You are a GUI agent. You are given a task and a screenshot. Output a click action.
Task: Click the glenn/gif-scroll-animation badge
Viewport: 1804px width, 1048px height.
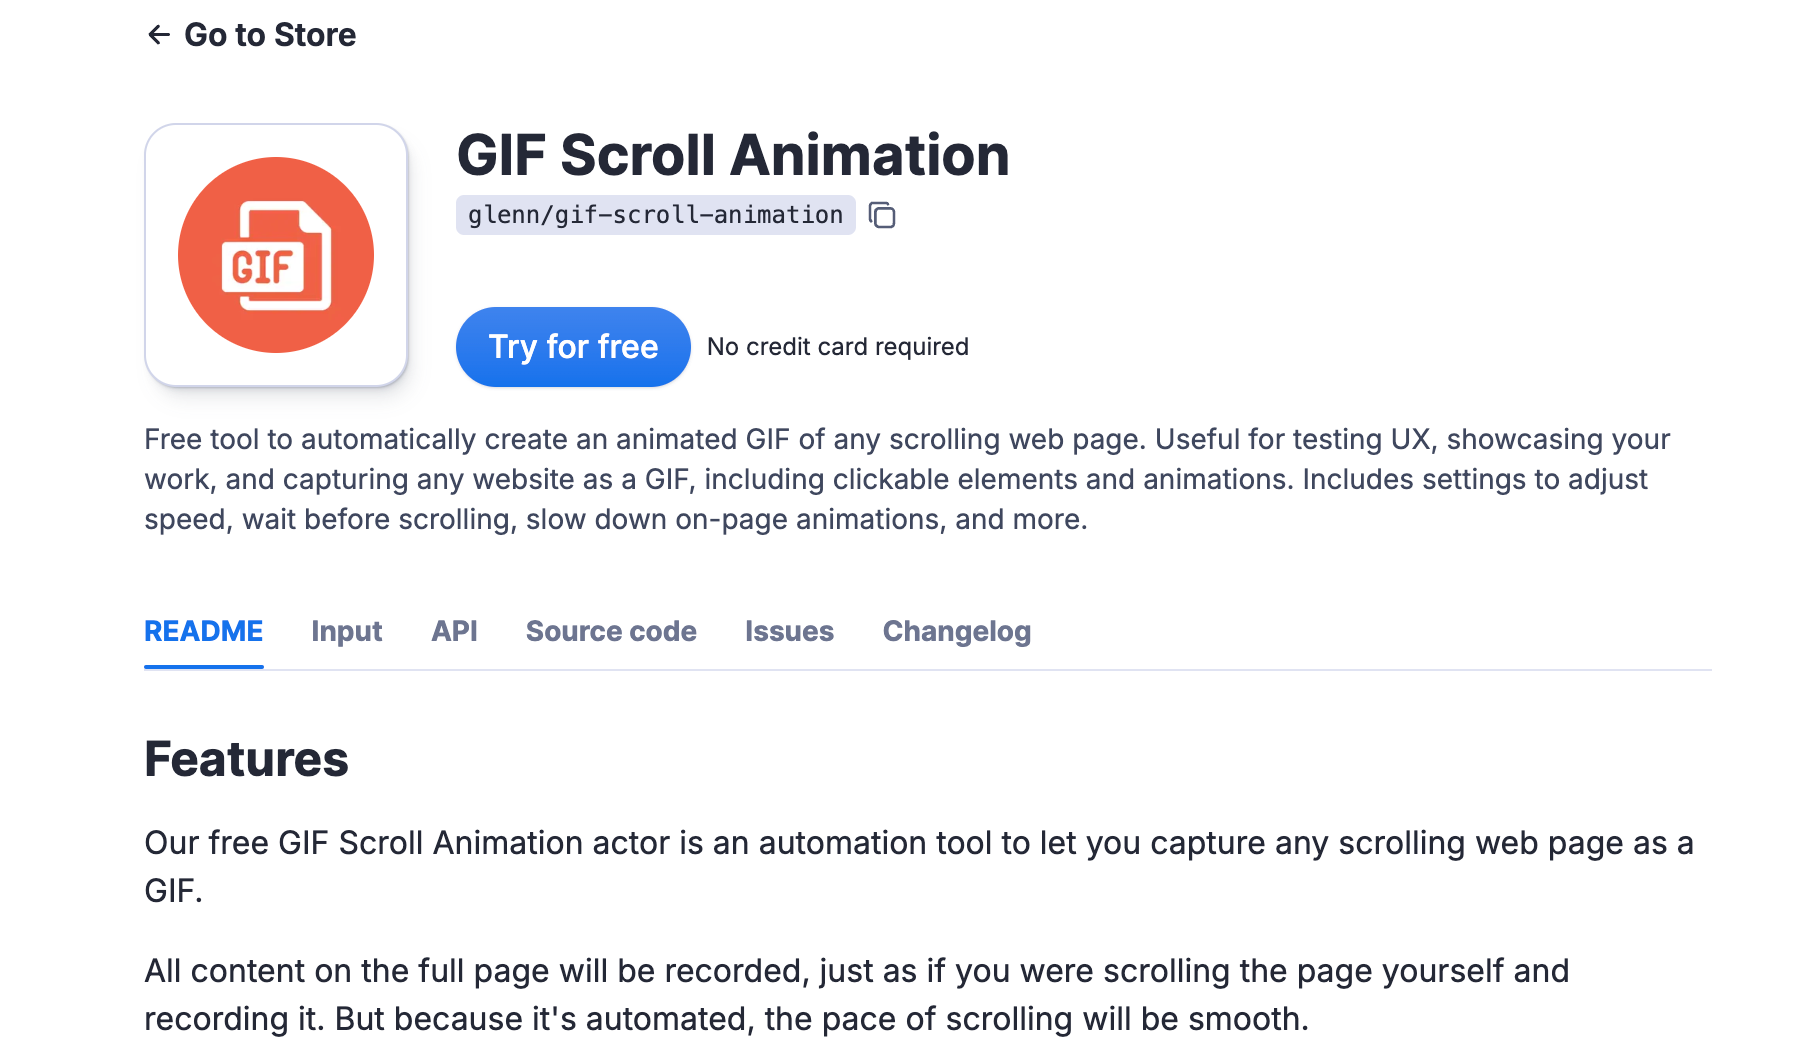(655, 215)
